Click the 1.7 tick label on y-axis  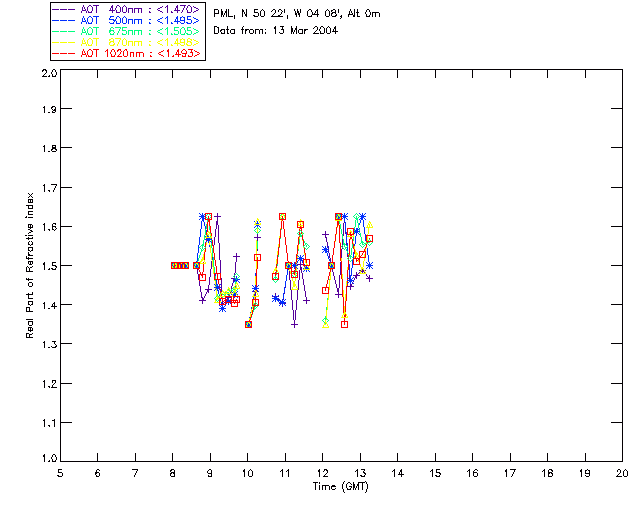coord(49,188)
